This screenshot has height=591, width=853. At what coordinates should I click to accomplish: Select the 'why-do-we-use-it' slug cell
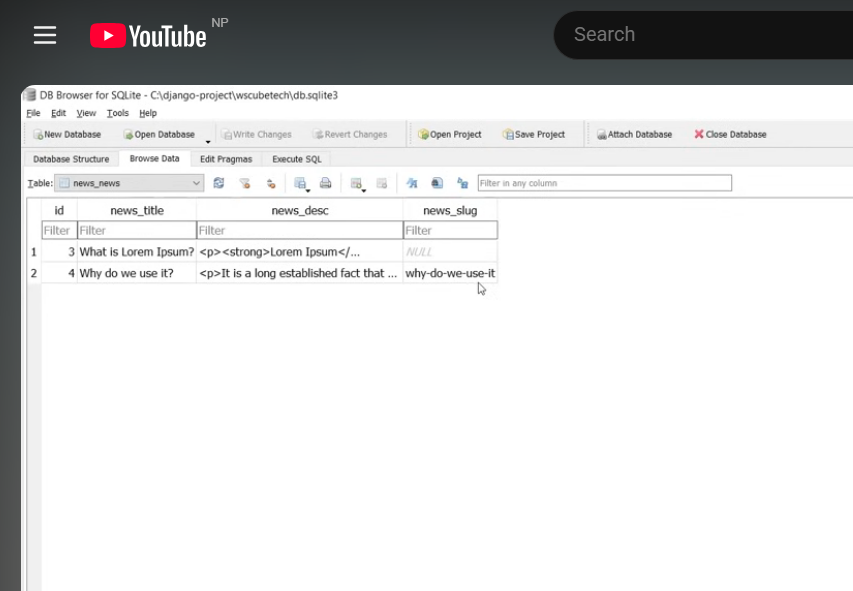450,273
